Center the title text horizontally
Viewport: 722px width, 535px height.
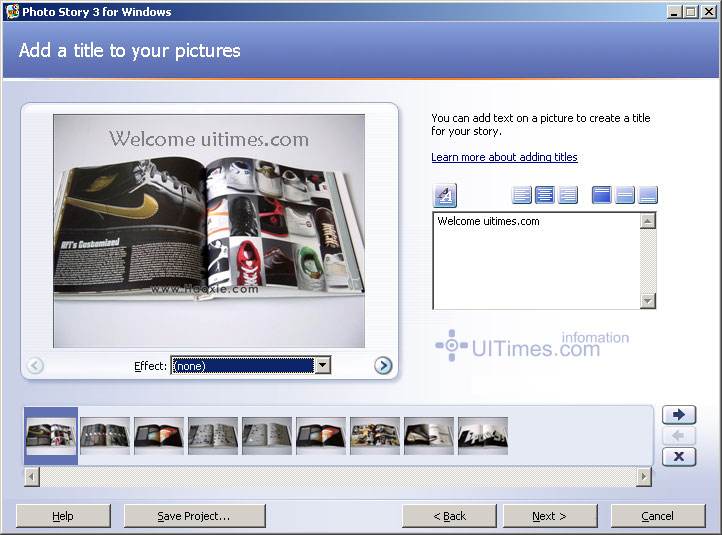click(x=545, y=195)
